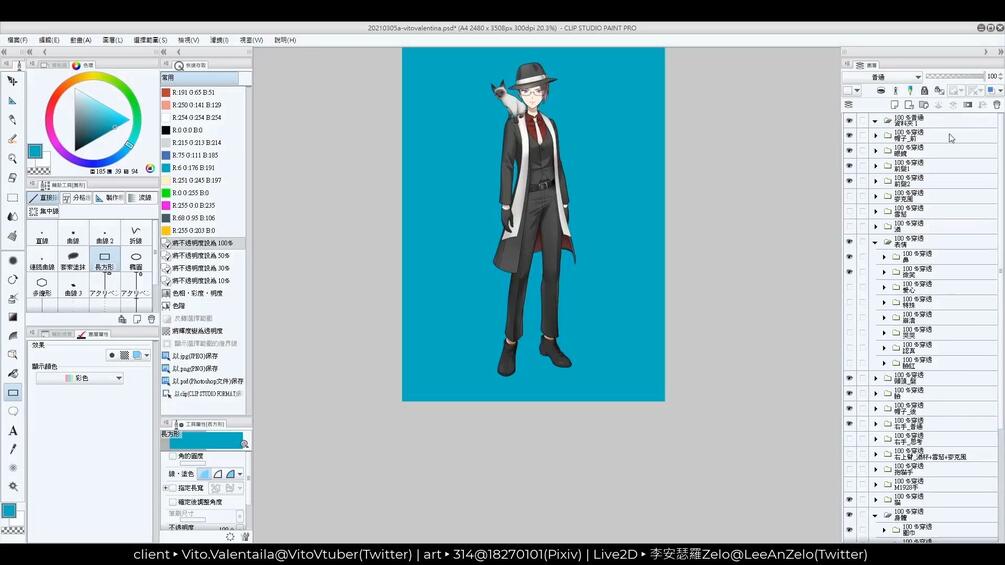Open the 編輯(E) menu
Image resolution: width=1005 pixels, height=565 pixels.
click(x=49, y=40)
